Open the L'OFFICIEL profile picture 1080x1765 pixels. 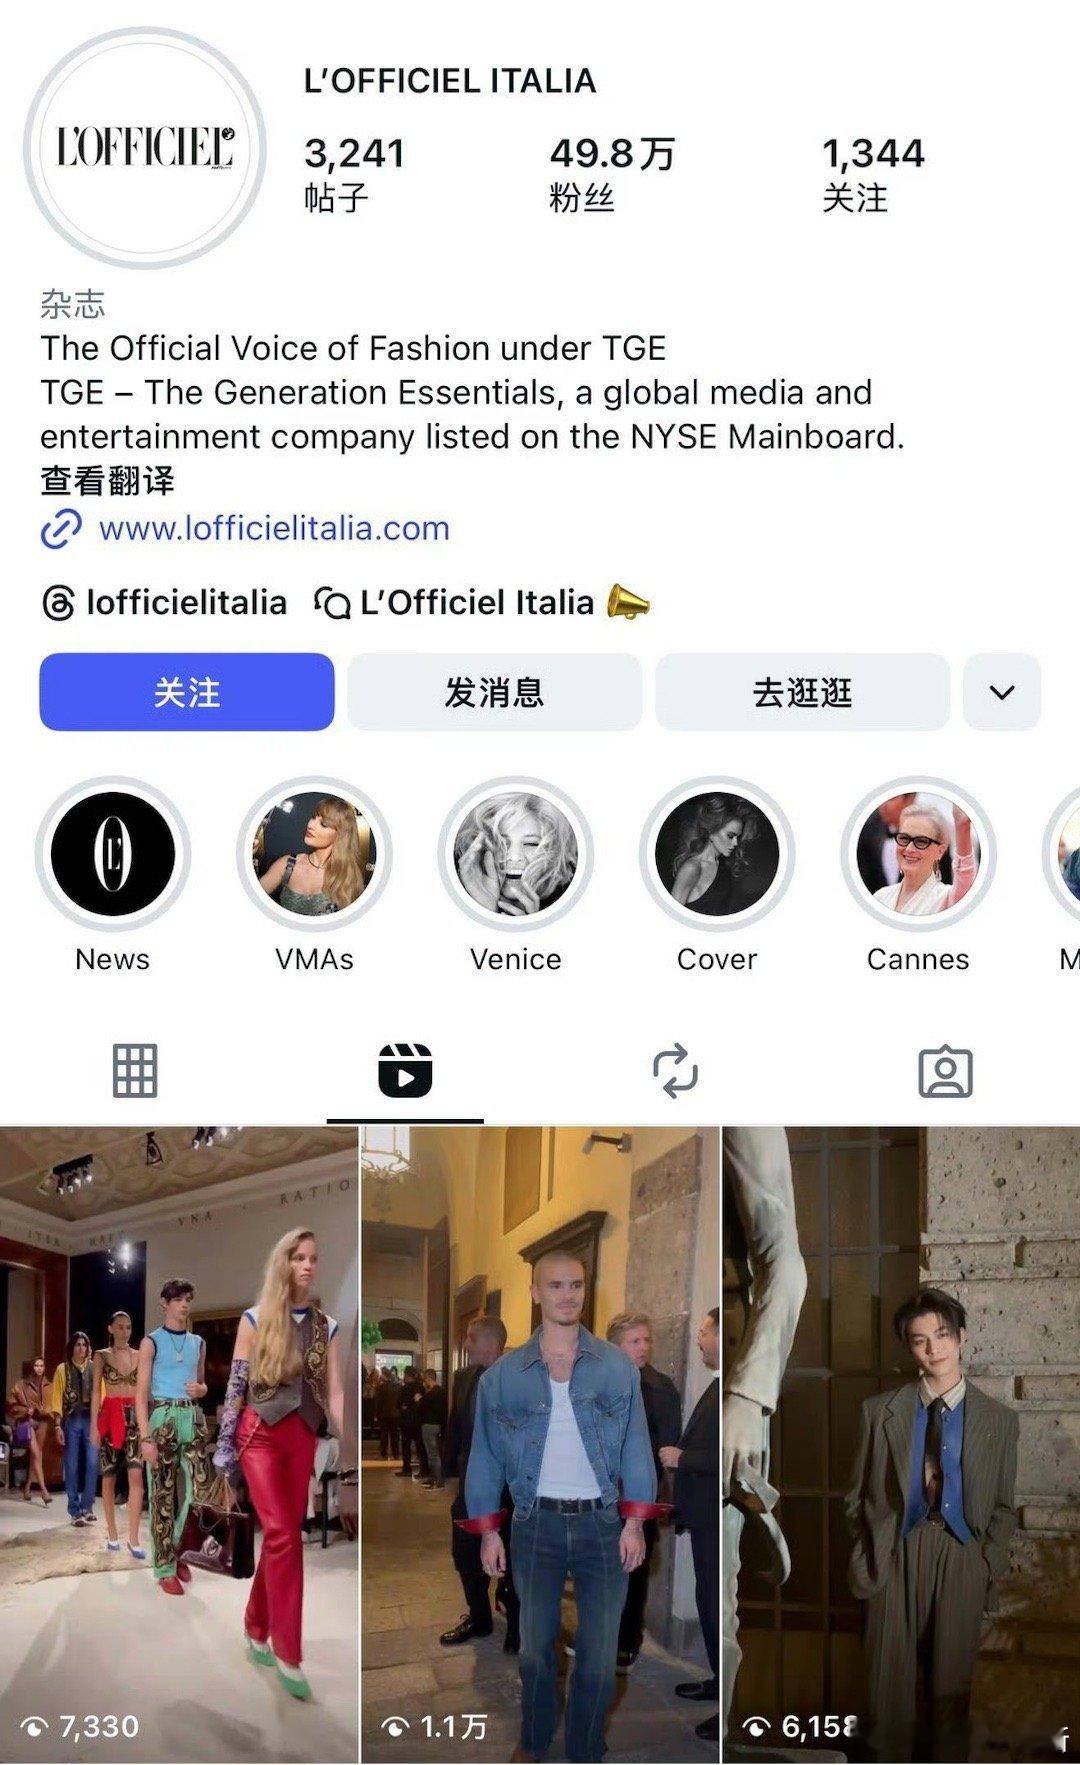(x=145, y=148)
